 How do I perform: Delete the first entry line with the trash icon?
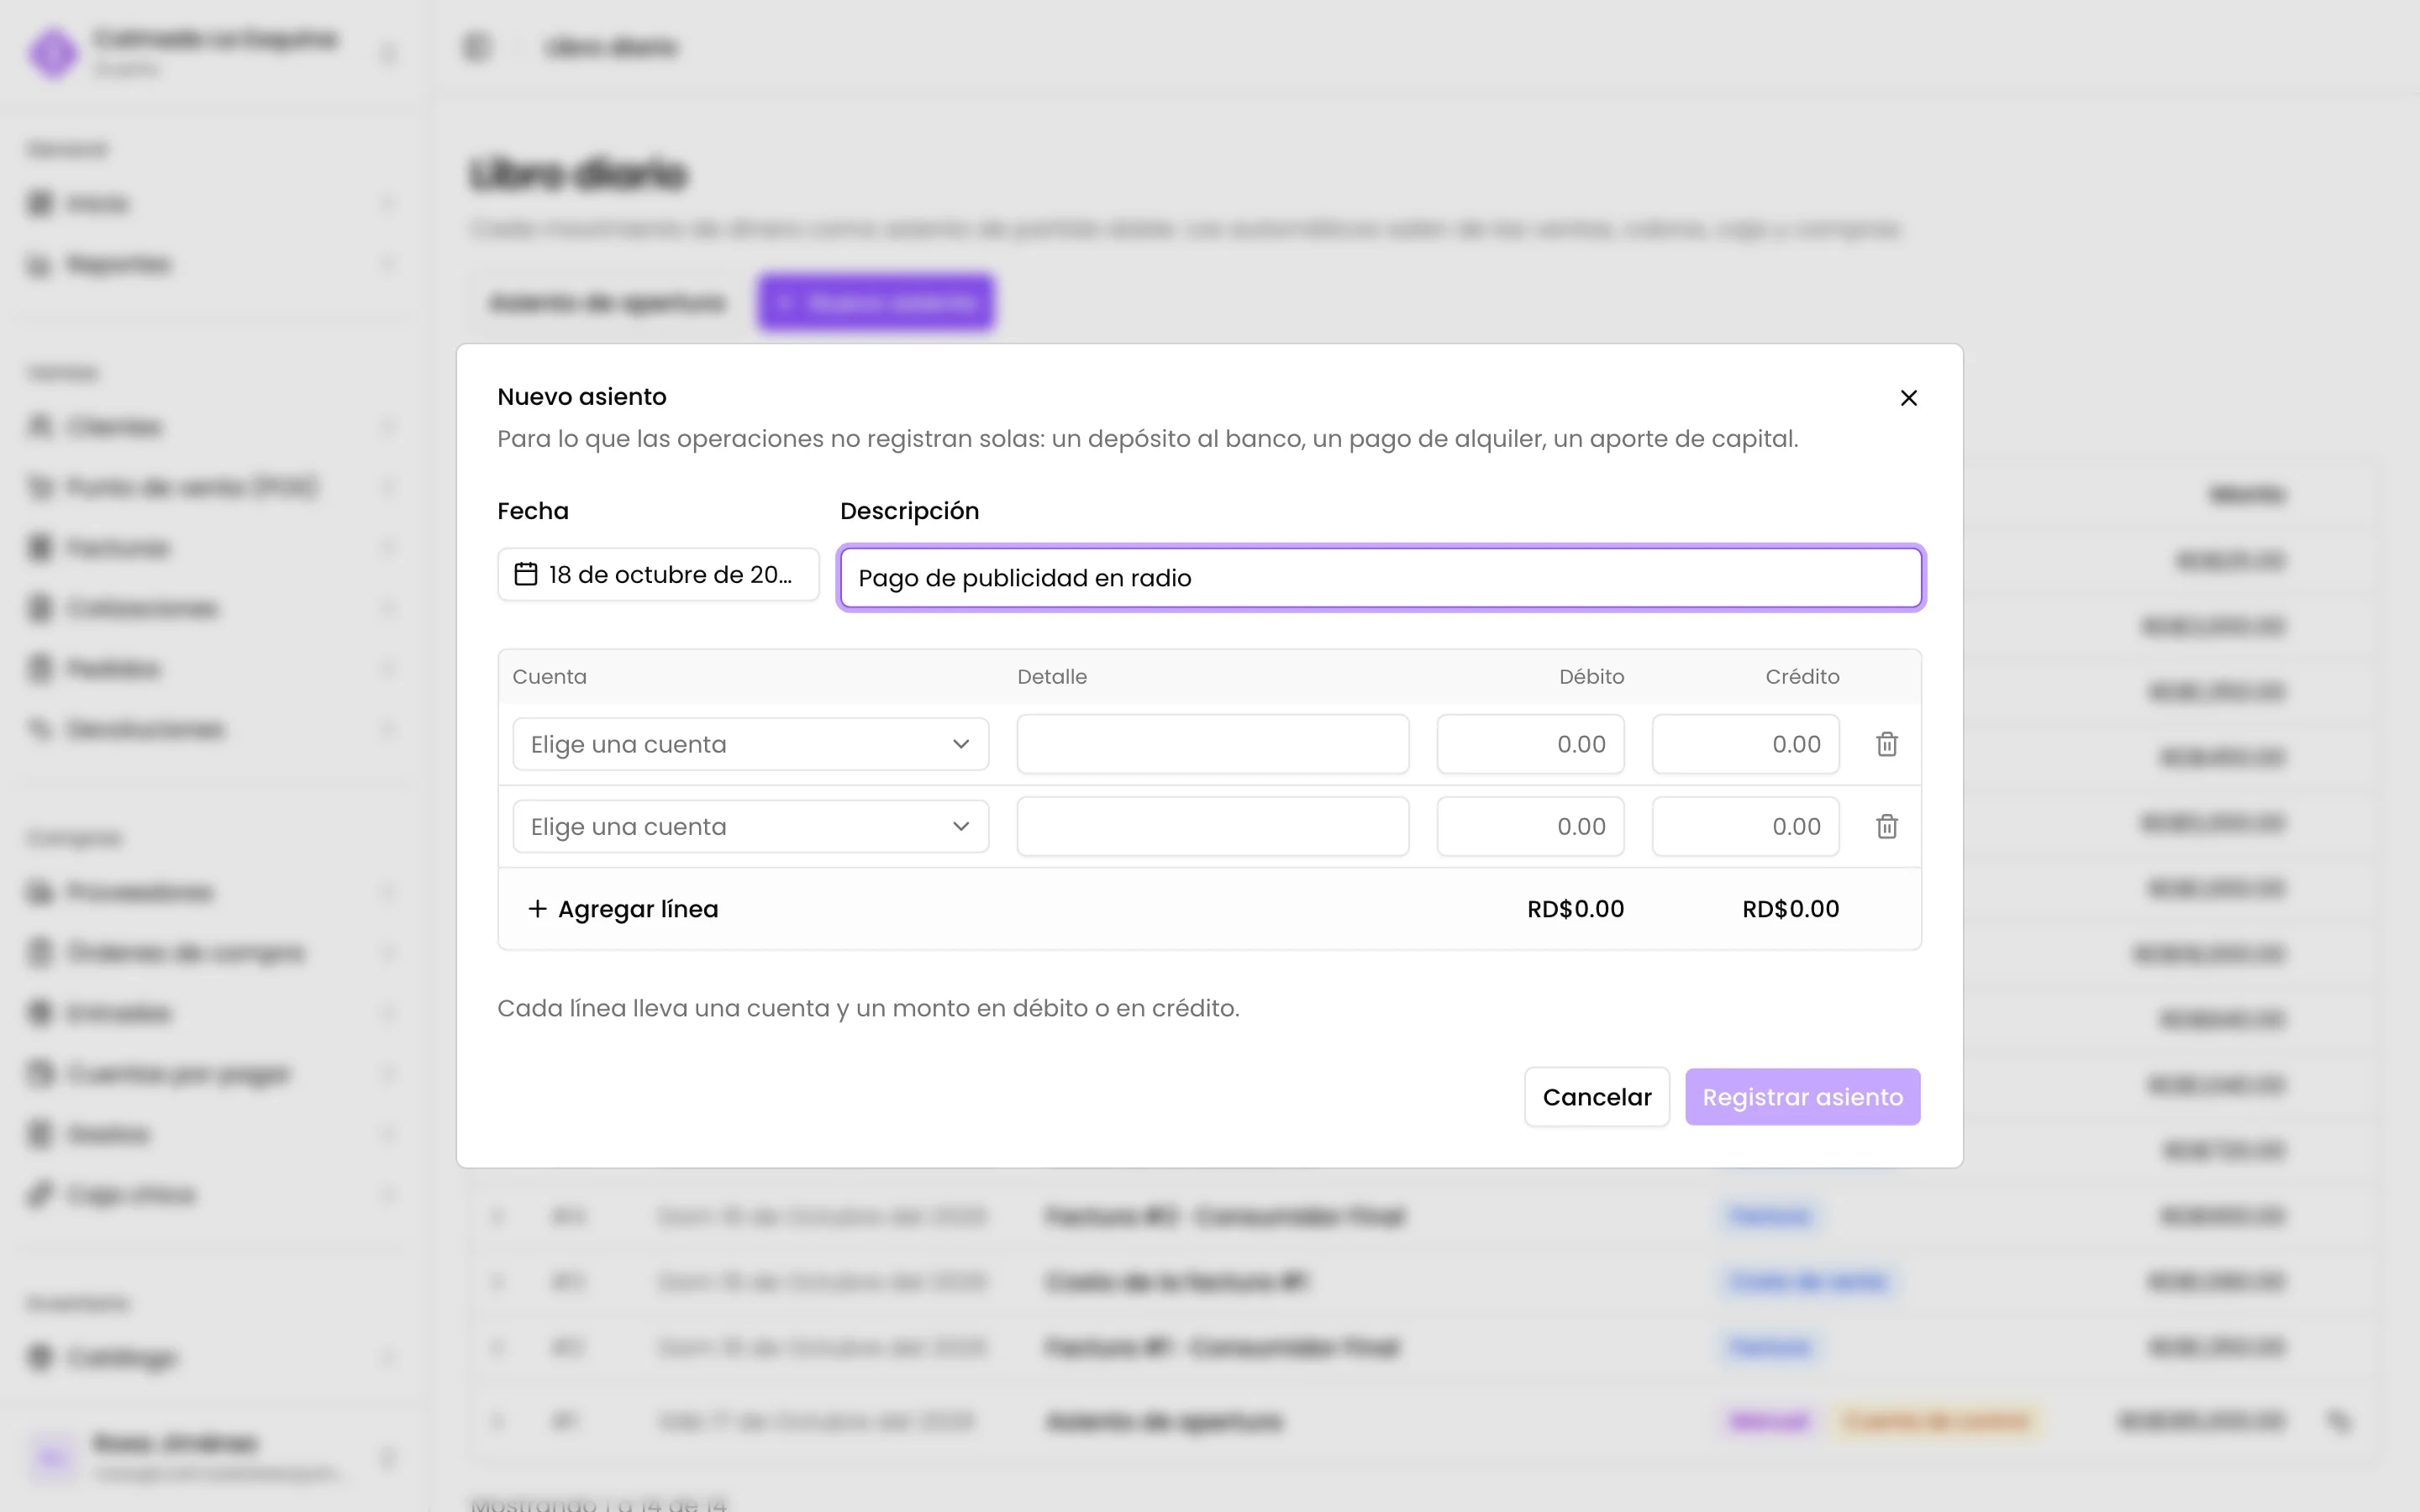1887,744
